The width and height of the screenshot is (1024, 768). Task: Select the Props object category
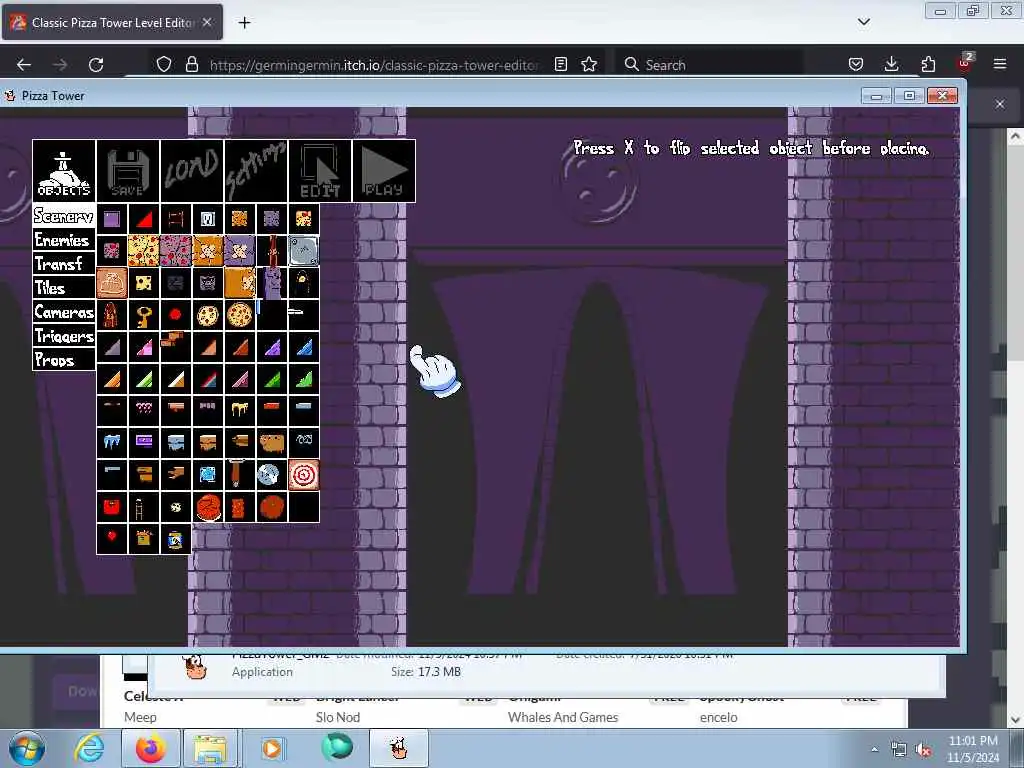tap(64, 360)
